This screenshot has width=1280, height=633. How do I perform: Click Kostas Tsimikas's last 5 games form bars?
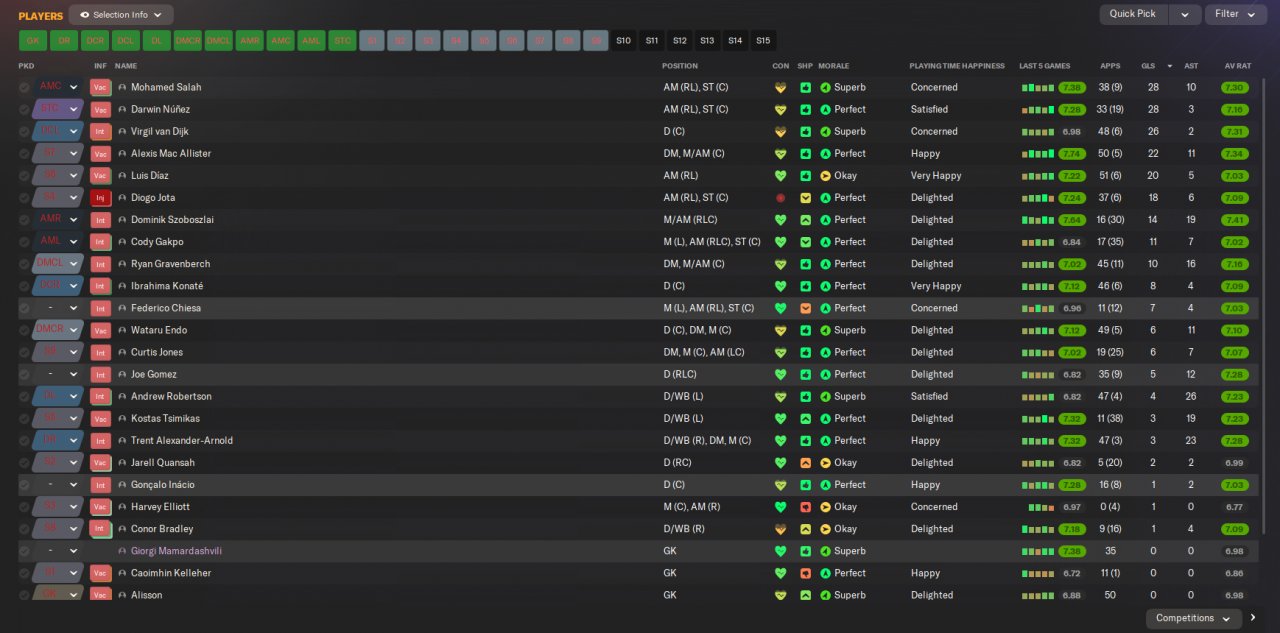coord(1038,419)
